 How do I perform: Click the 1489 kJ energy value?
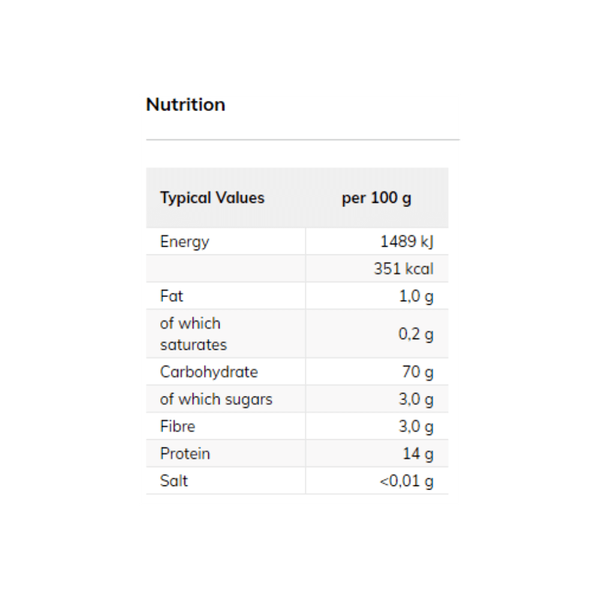pos(407,242)
